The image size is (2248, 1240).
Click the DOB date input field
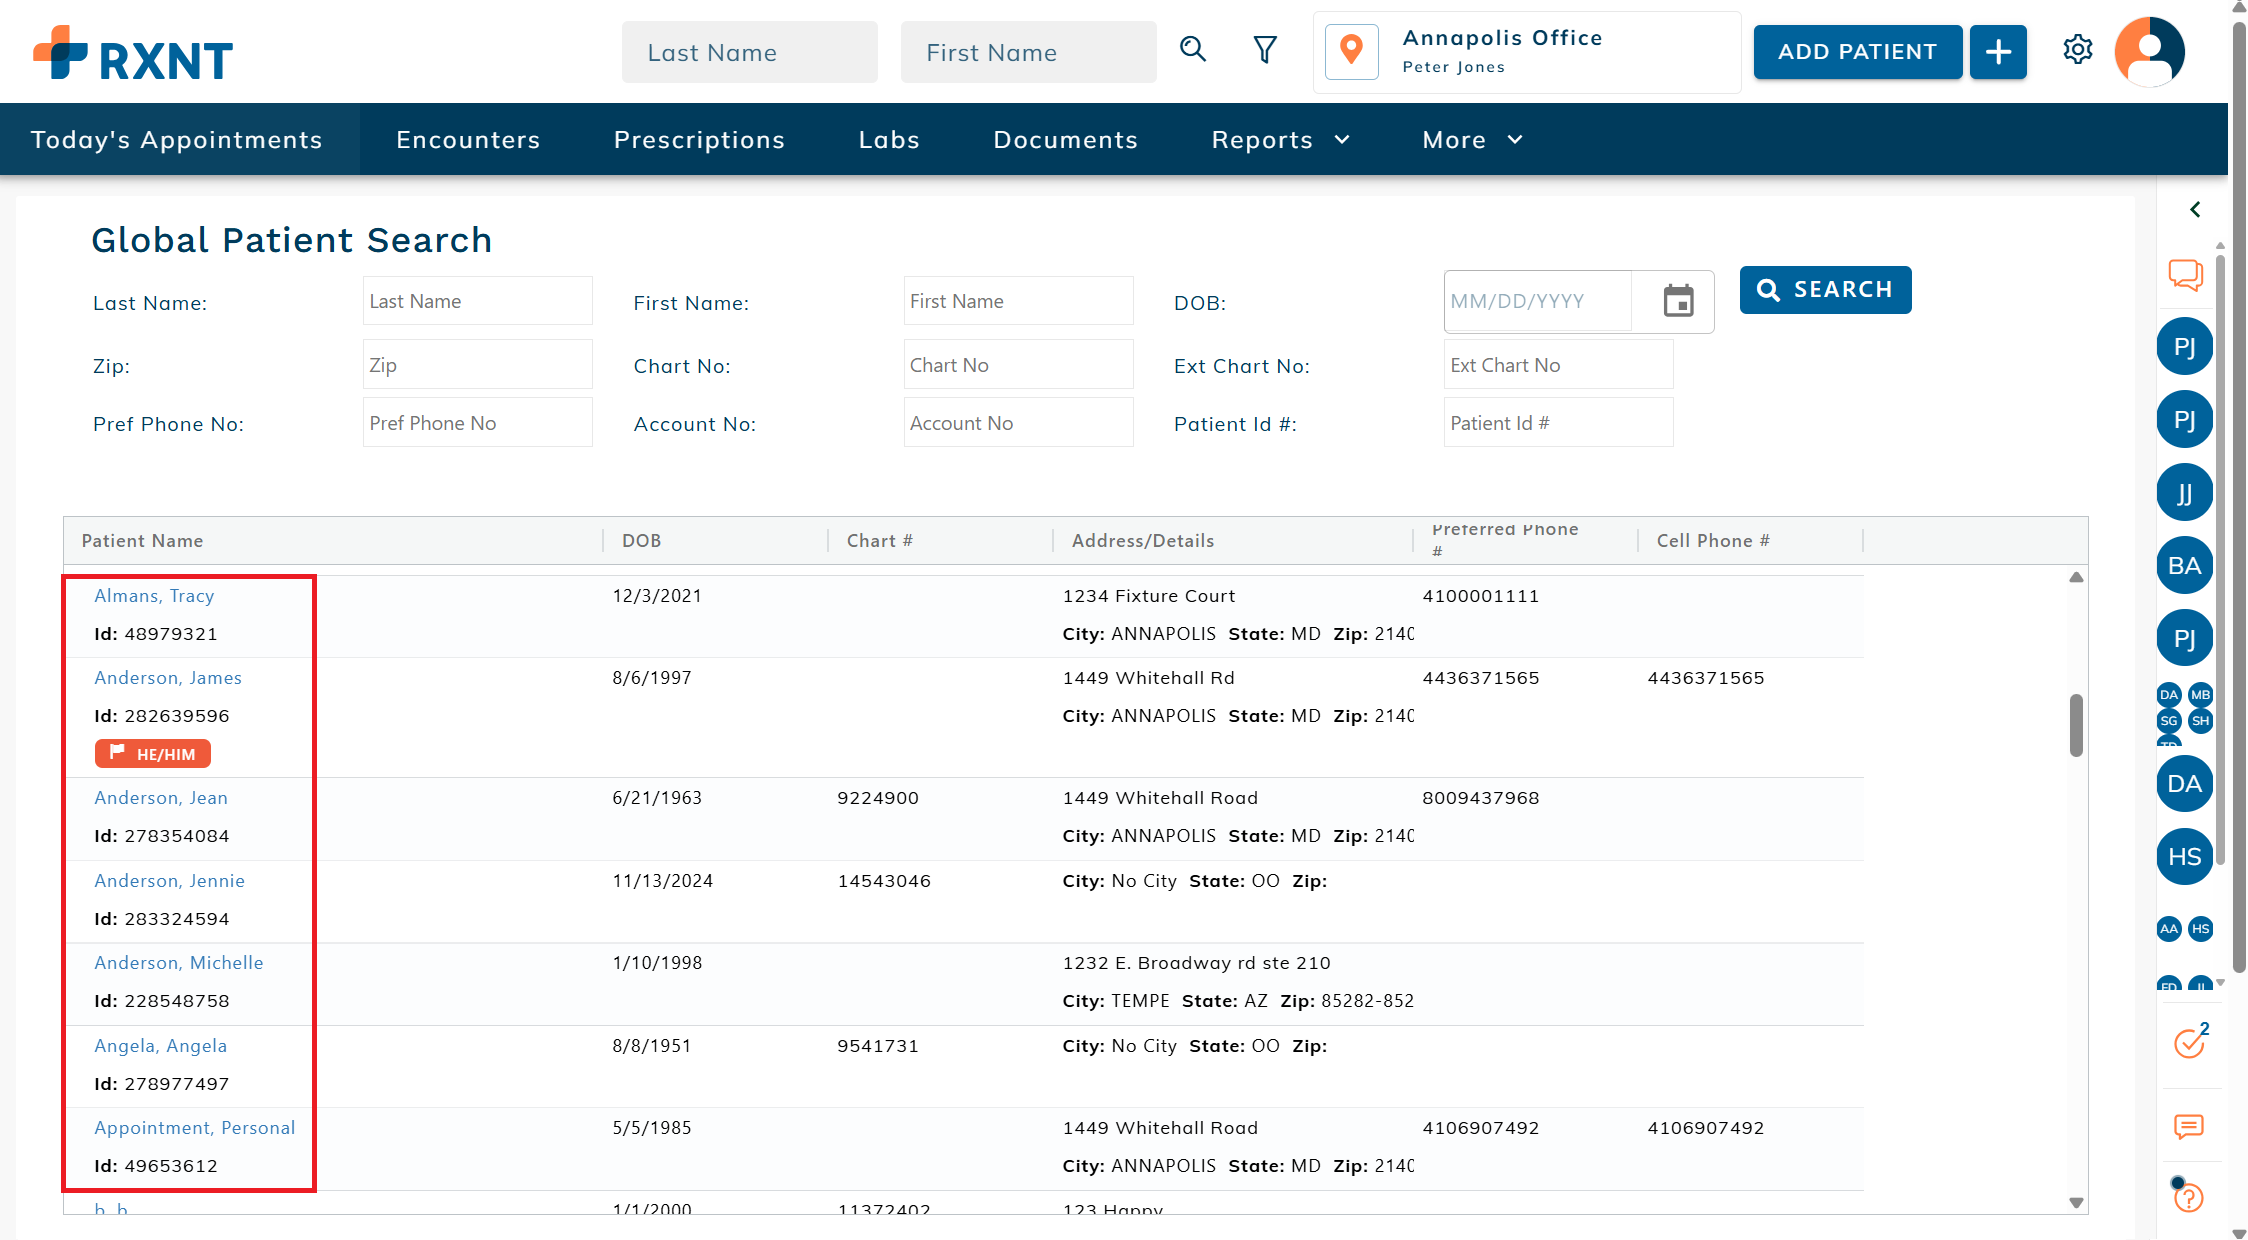1538,301
